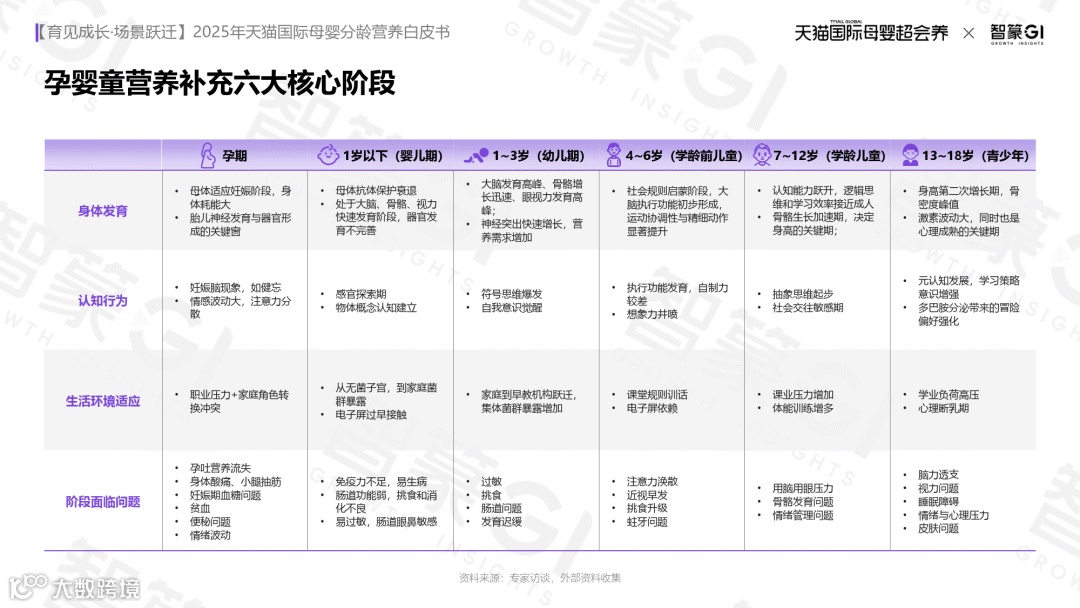This screenshot has width=1080, height=608.
Task: Click the text 孕吐营养流失
Action: [x=220, y=468]
